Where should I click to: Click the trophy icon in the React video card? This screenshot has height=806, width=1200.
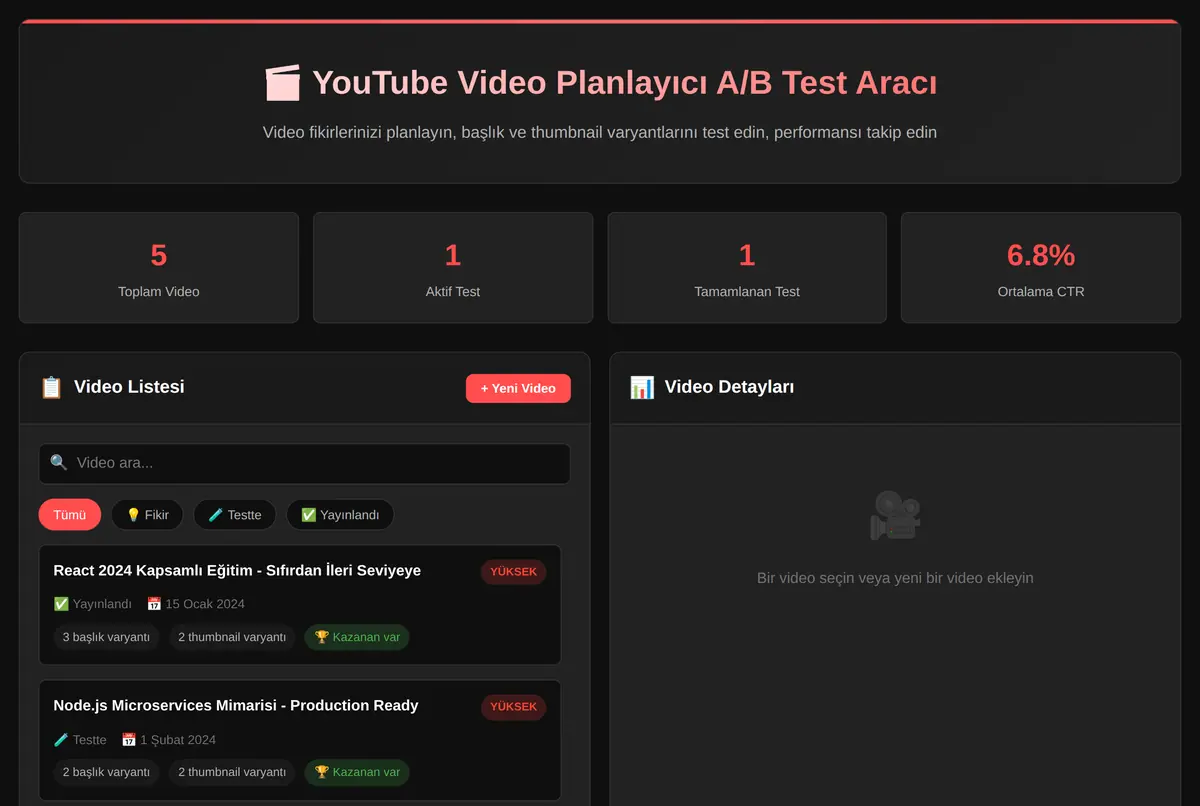click(x=321, y=637)
